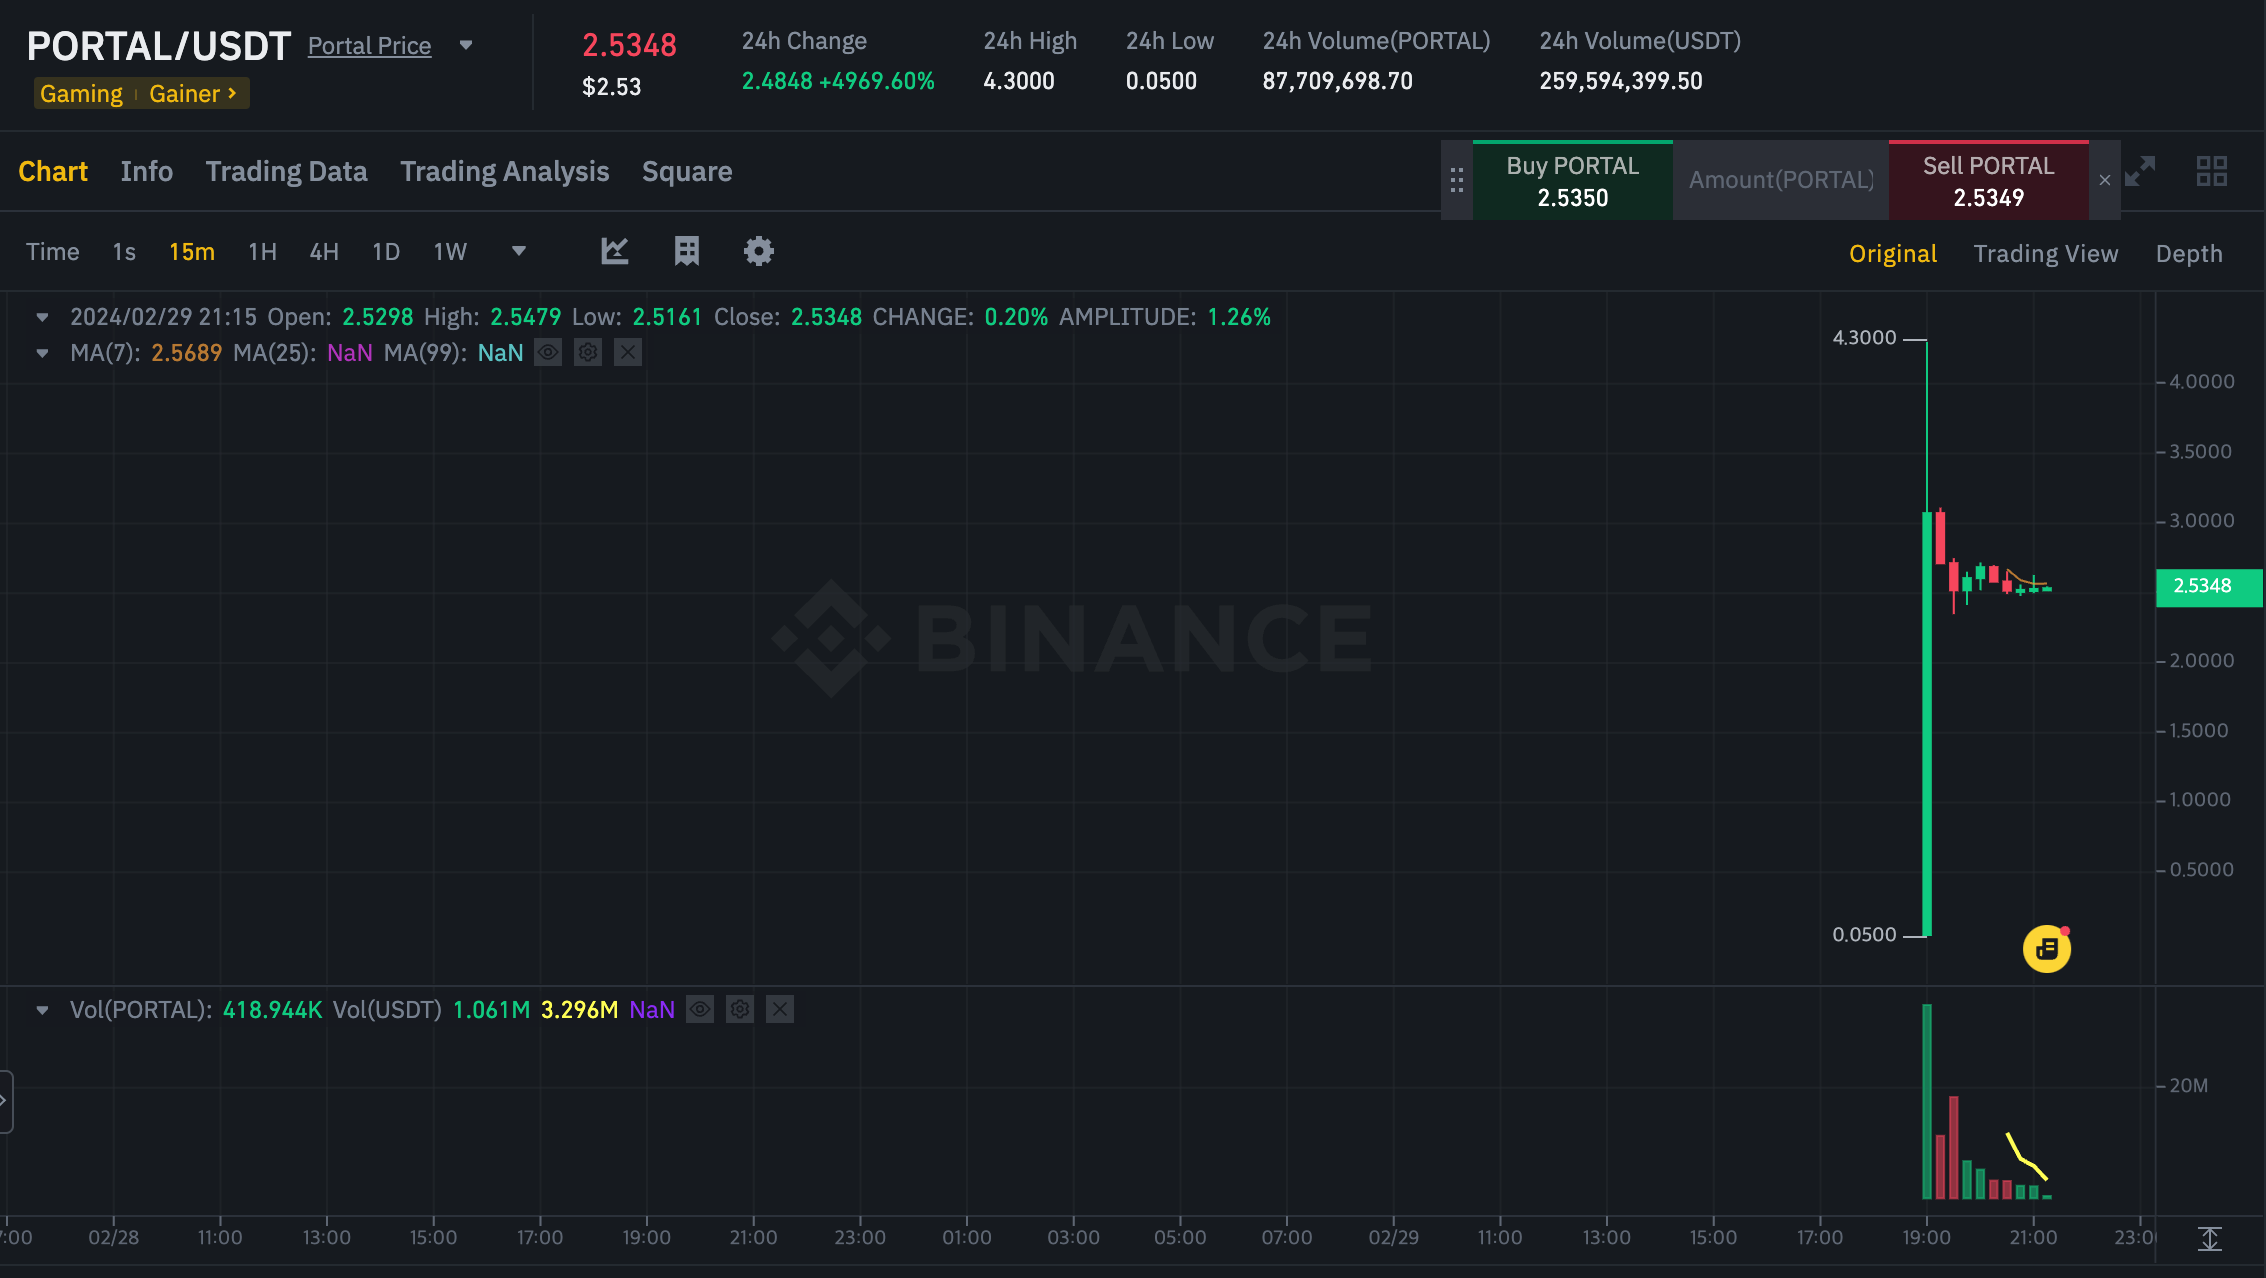Toggle MA indicator visibility eye

tap(548, 352)
